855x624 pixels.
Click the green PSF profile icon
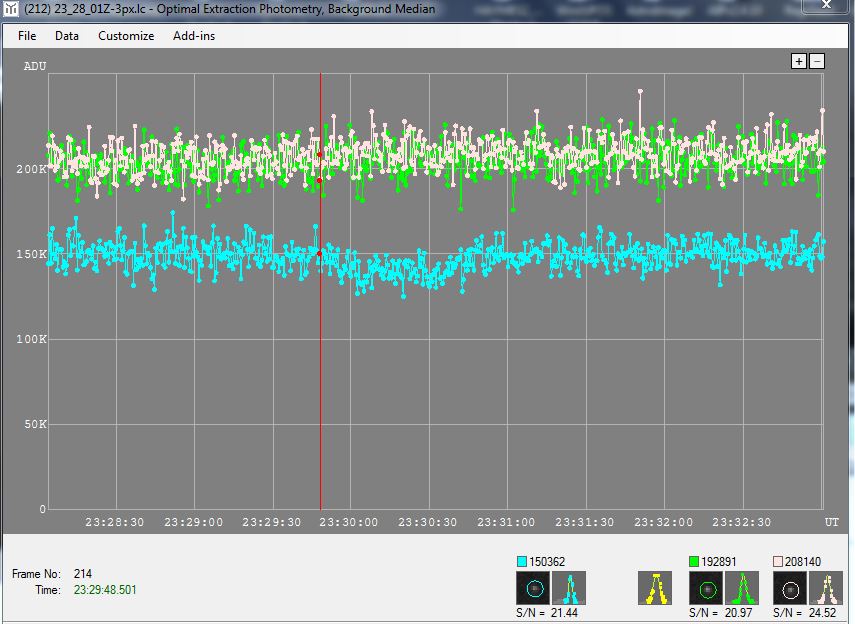tap(741, 588)
